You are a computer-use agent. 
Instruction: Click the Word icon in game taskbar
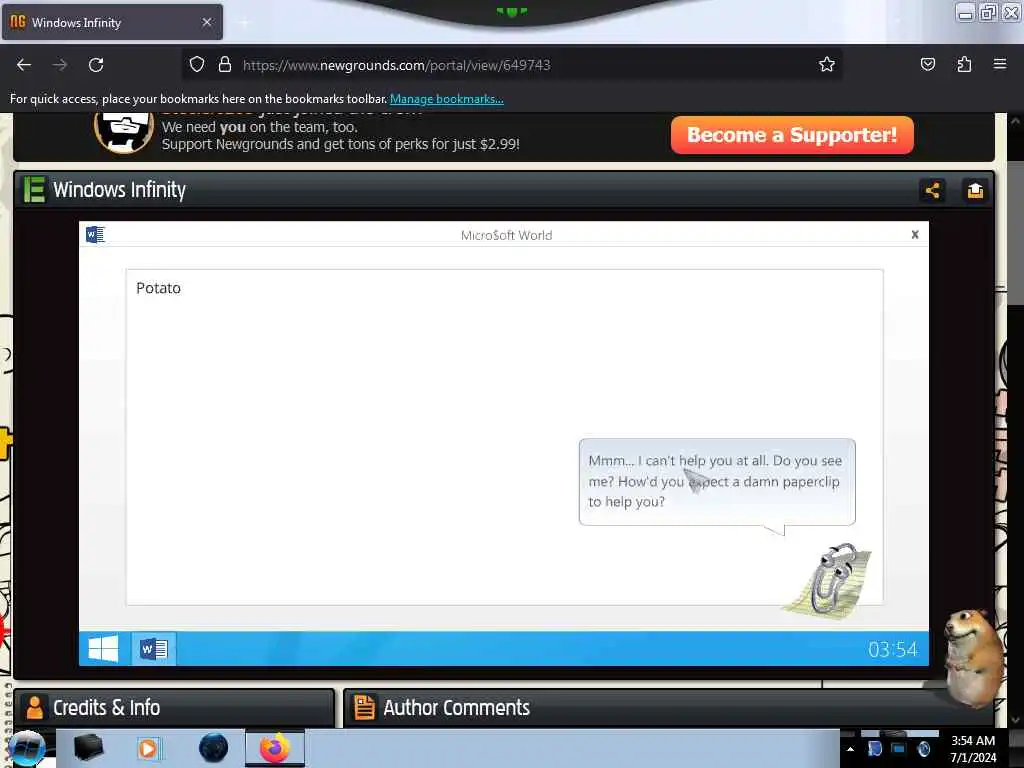click(x=154, y=648)
